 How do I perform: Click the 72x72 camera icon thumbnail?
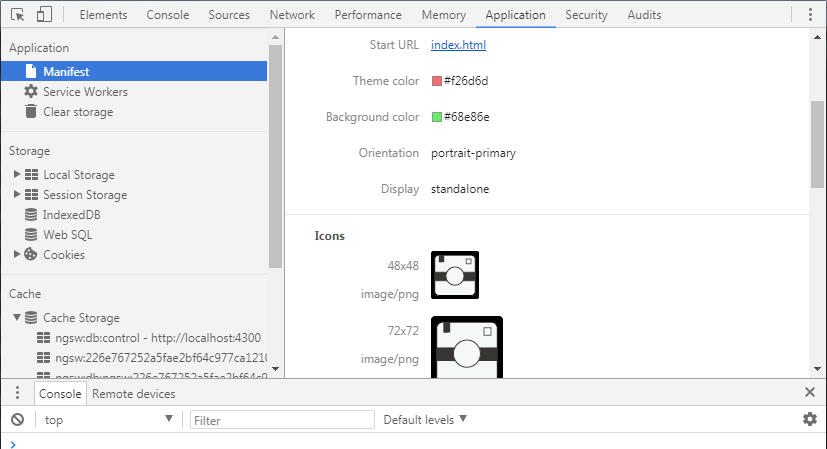pyautogui.click(x=467, y=347)
